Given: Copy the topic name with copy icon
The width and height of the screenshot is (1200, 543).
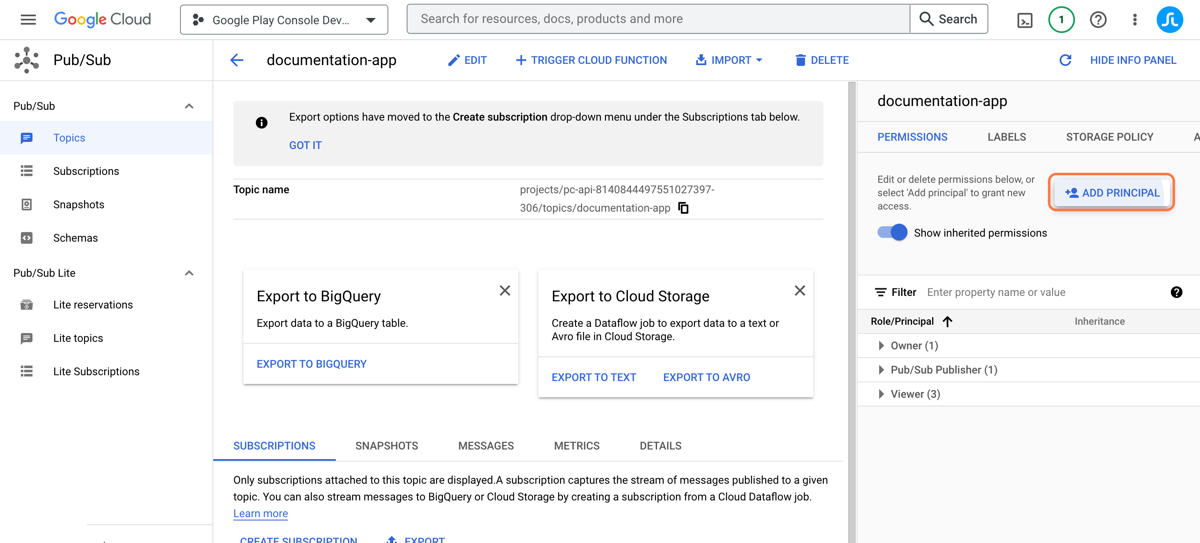Looking at the screenshot, I should (x=683, y=208).
